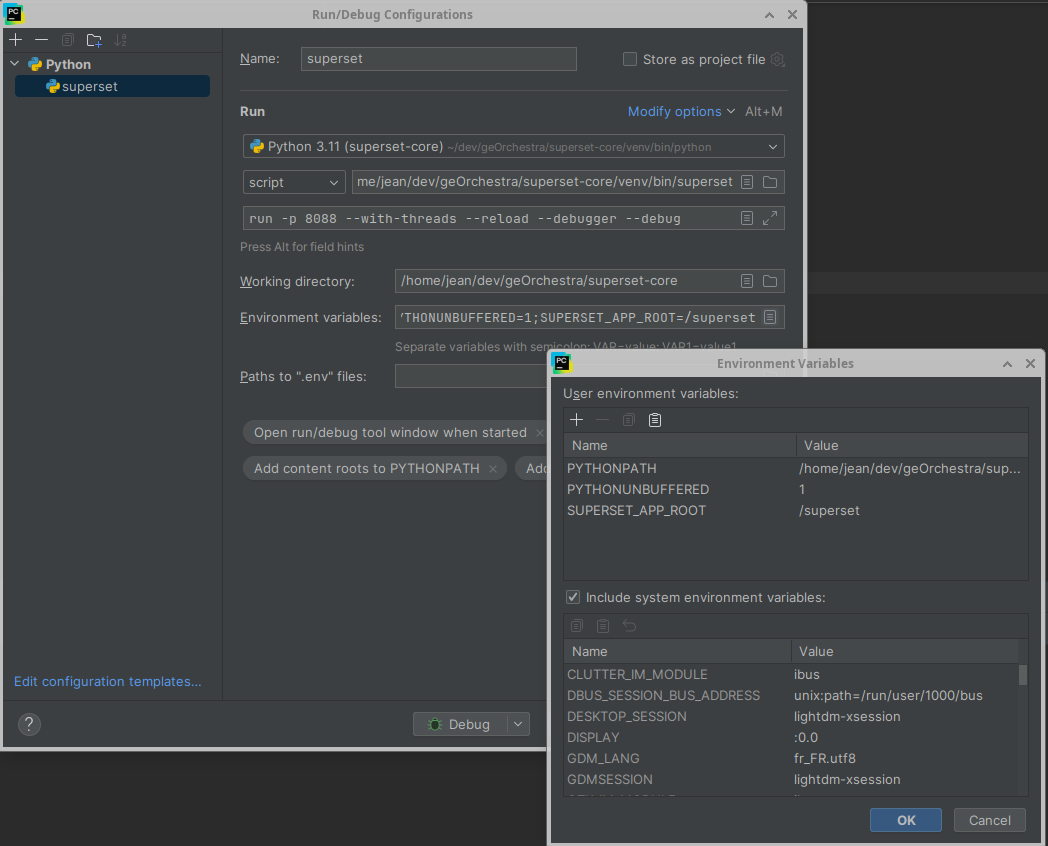Select the SUPERSET_APP_ROOT variable row

(x=795, y=511)
